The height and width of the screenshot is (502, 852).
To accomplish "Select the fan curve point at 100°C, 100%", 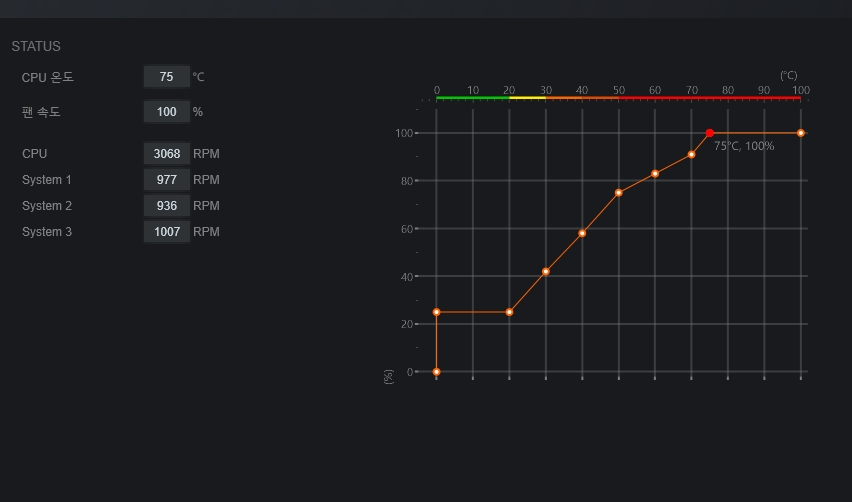I will [800, 133].
